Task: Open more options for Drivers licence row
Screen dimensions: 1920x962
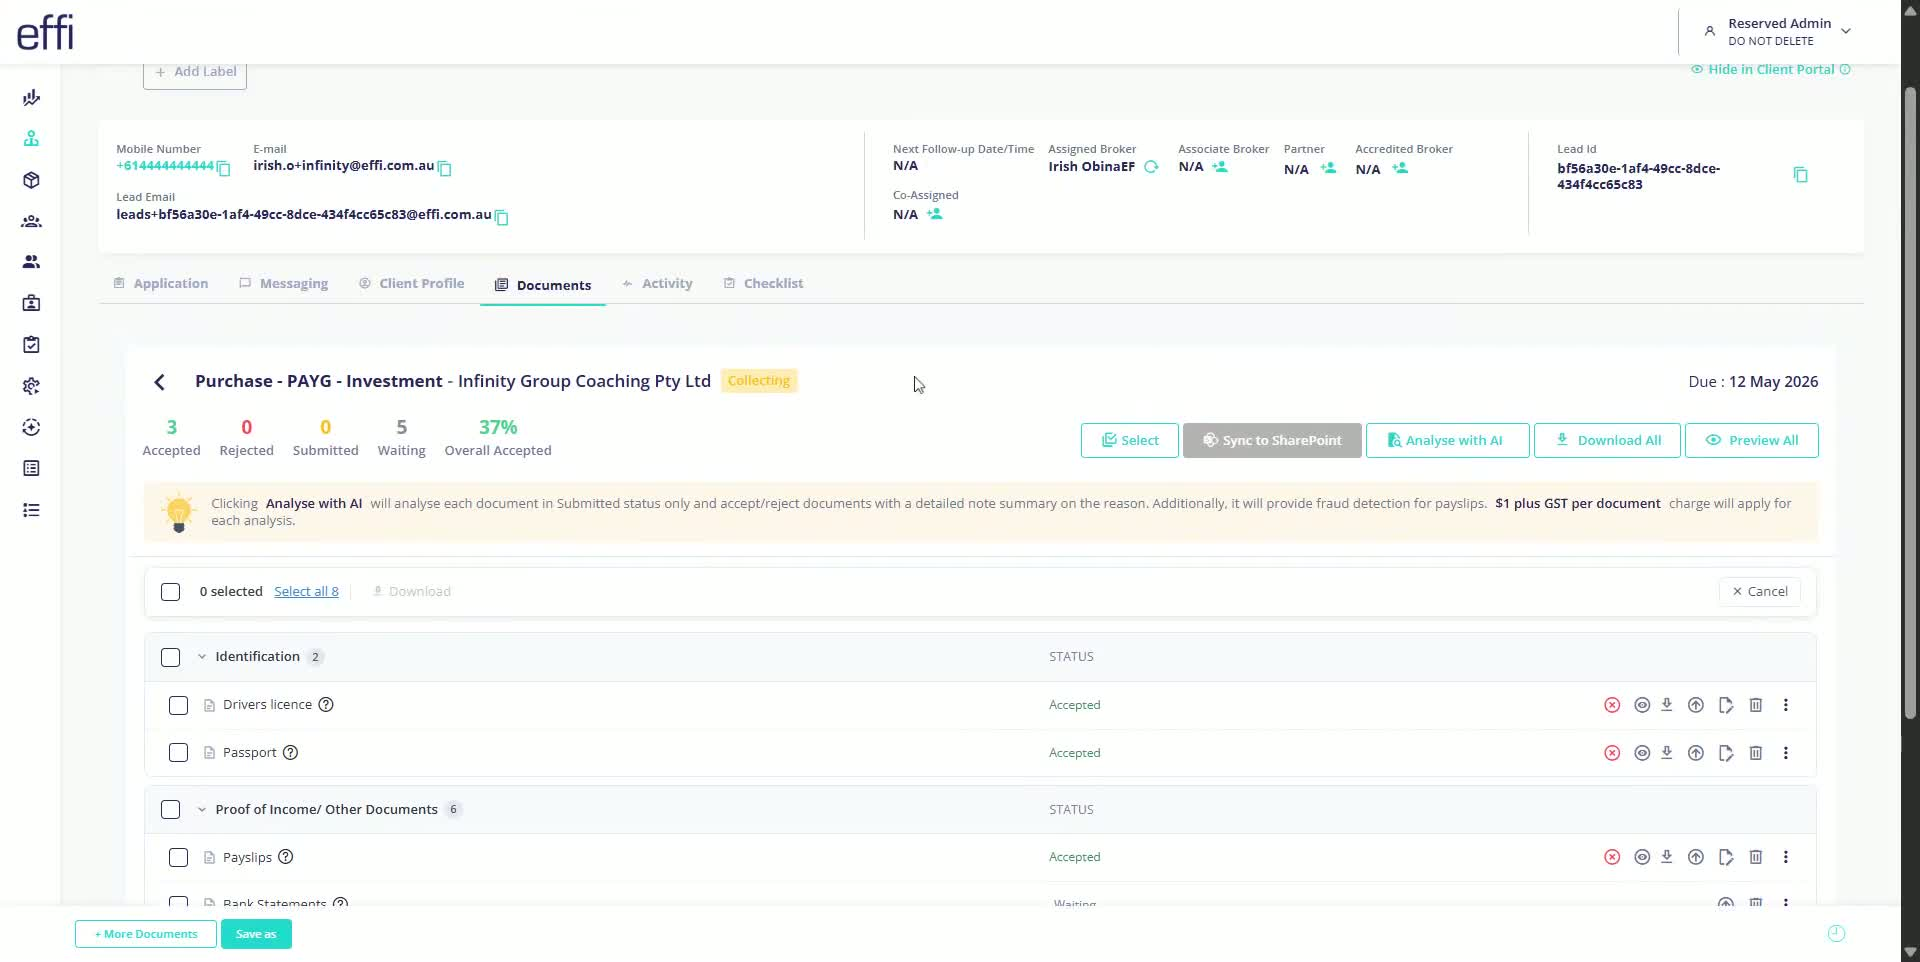Action: coord(1786,705)
